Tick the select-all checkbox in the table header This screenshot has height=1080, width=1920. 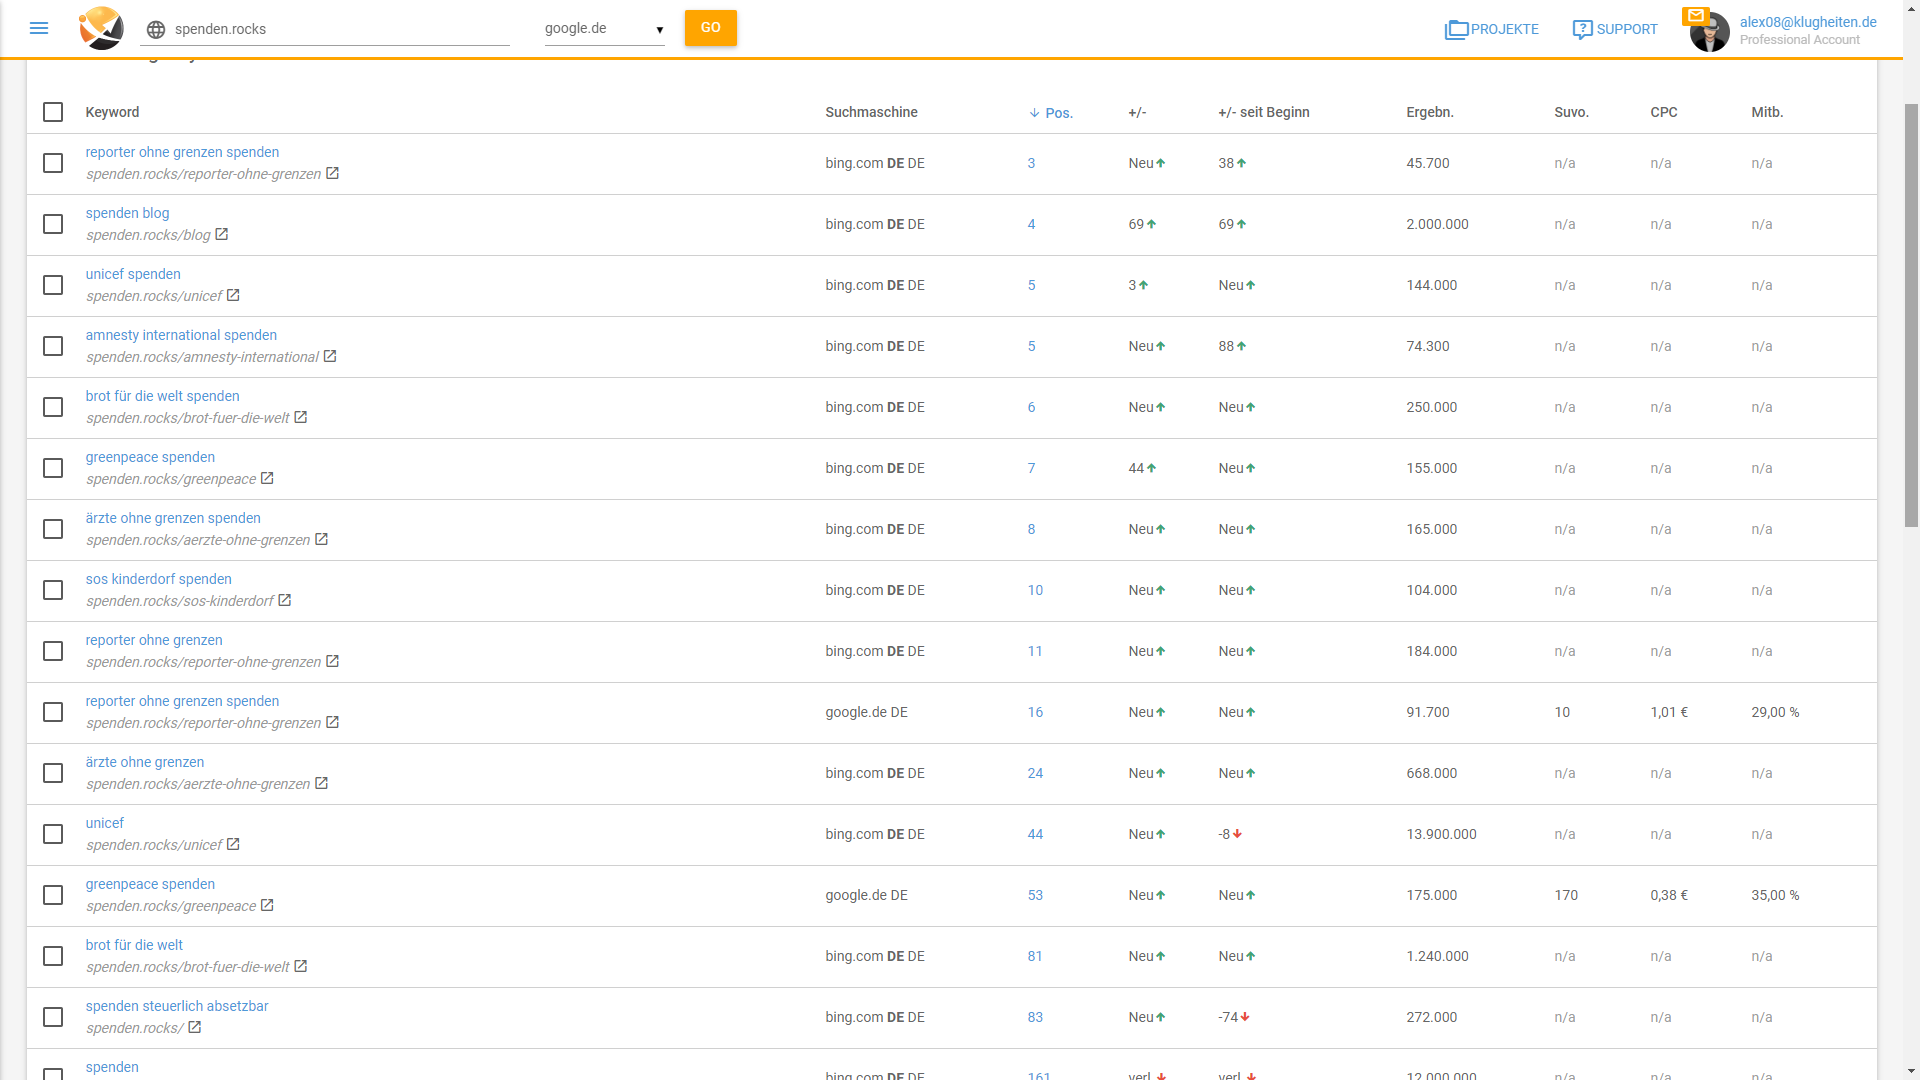pos(53,112)
